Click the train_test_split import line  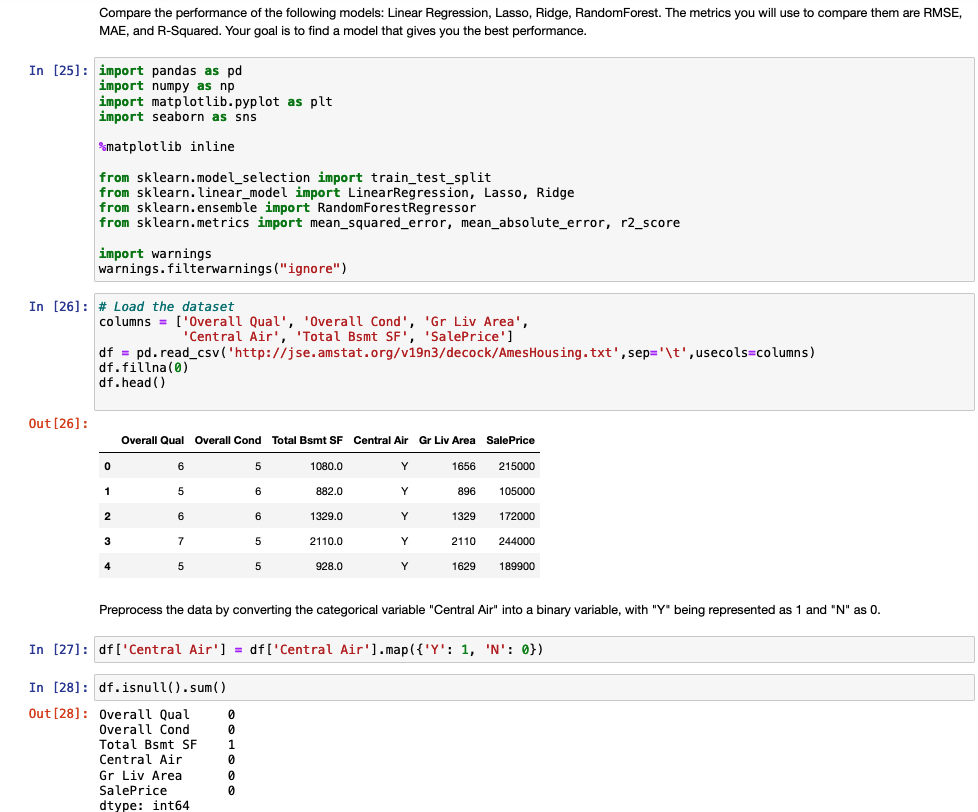(x=294, y=178)
